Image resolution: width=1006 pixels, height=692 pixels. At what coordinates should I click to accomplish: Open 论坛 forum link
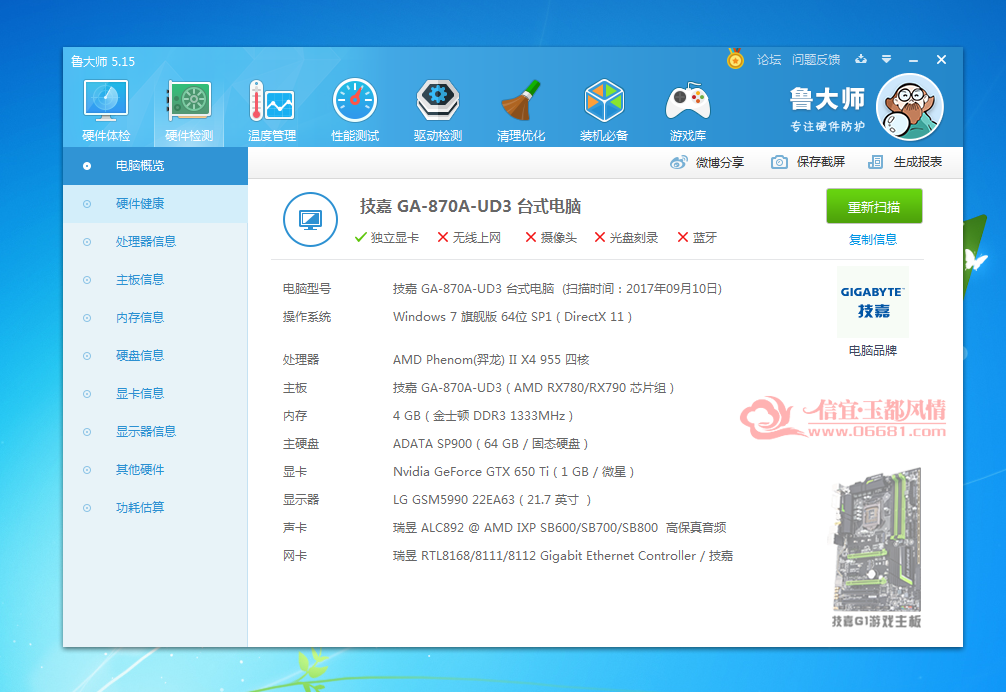pos(769,60)
